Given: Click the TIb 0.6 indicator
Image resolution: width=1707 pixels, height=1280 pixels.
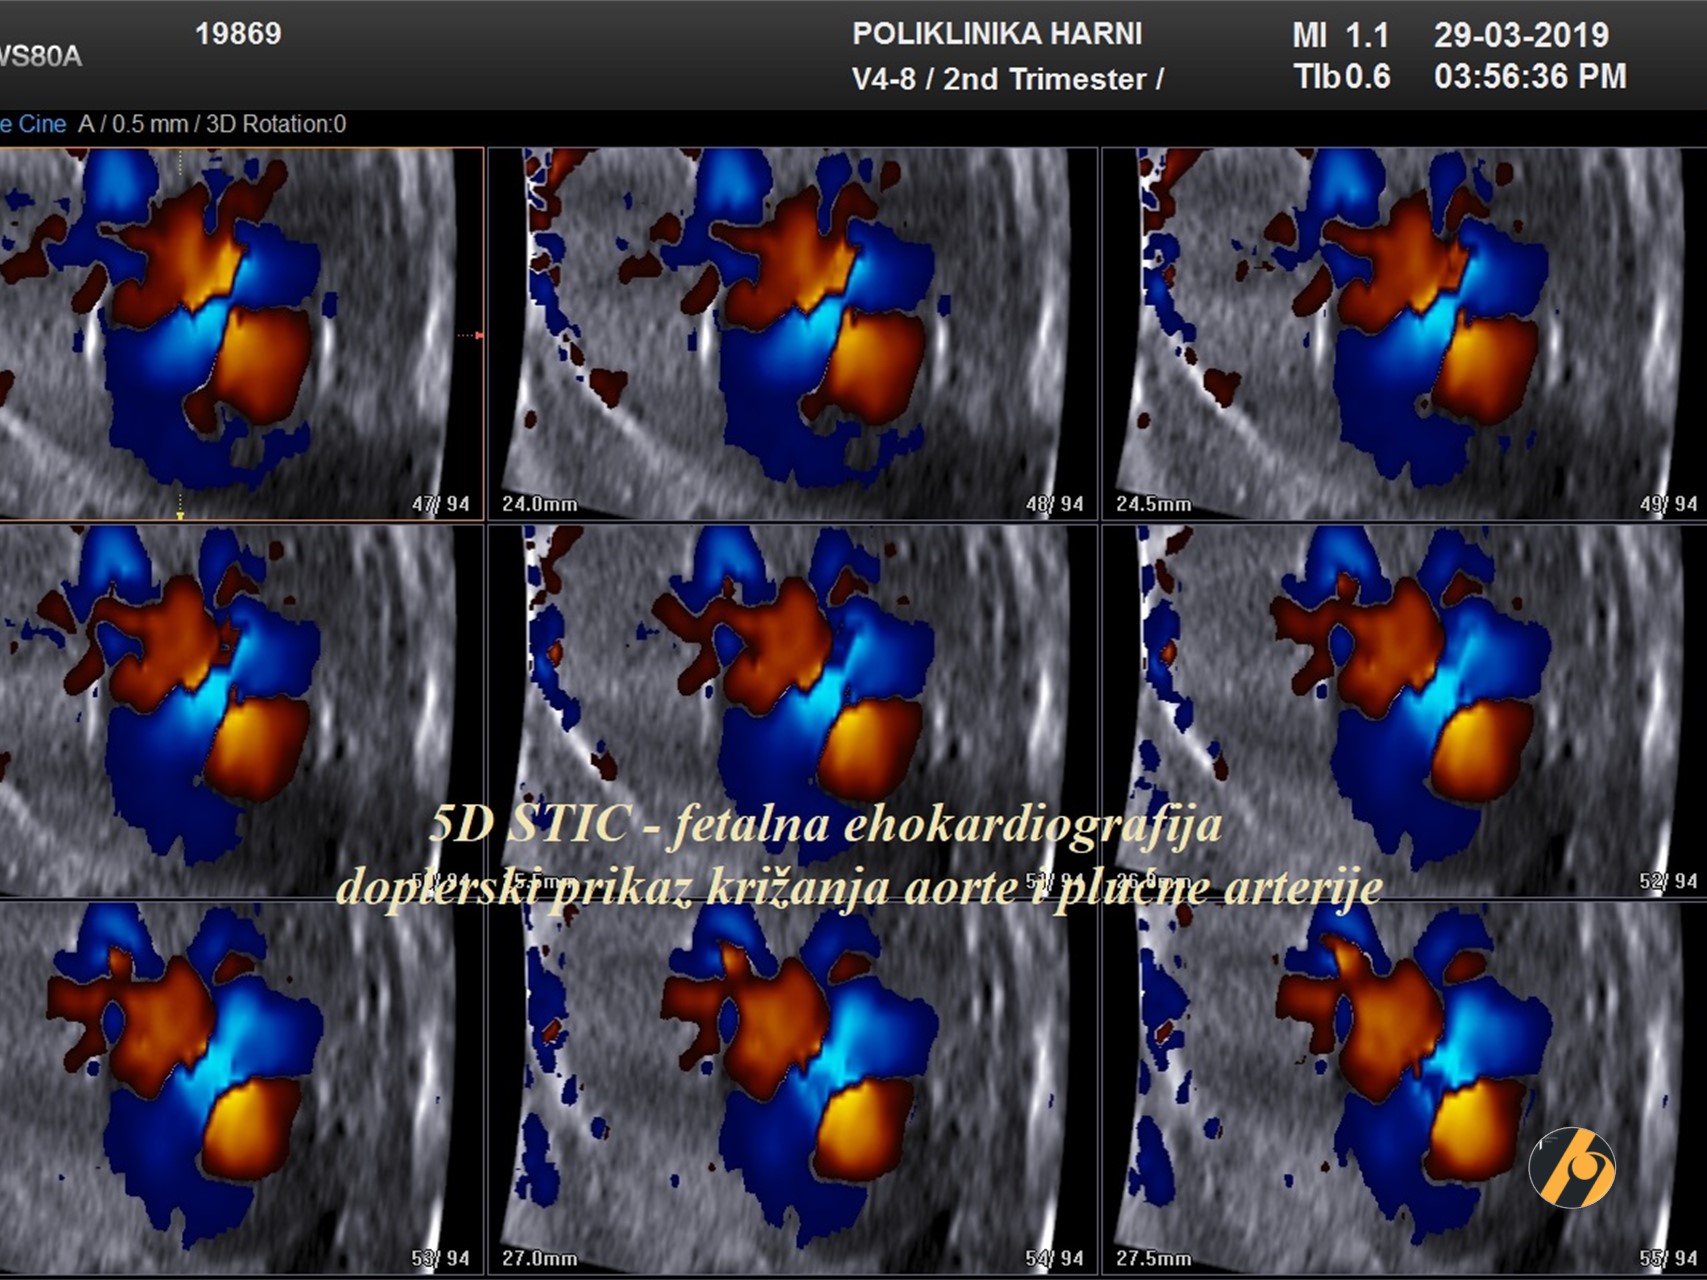Looking at the screenshot, I should [x=1341, y=77].
